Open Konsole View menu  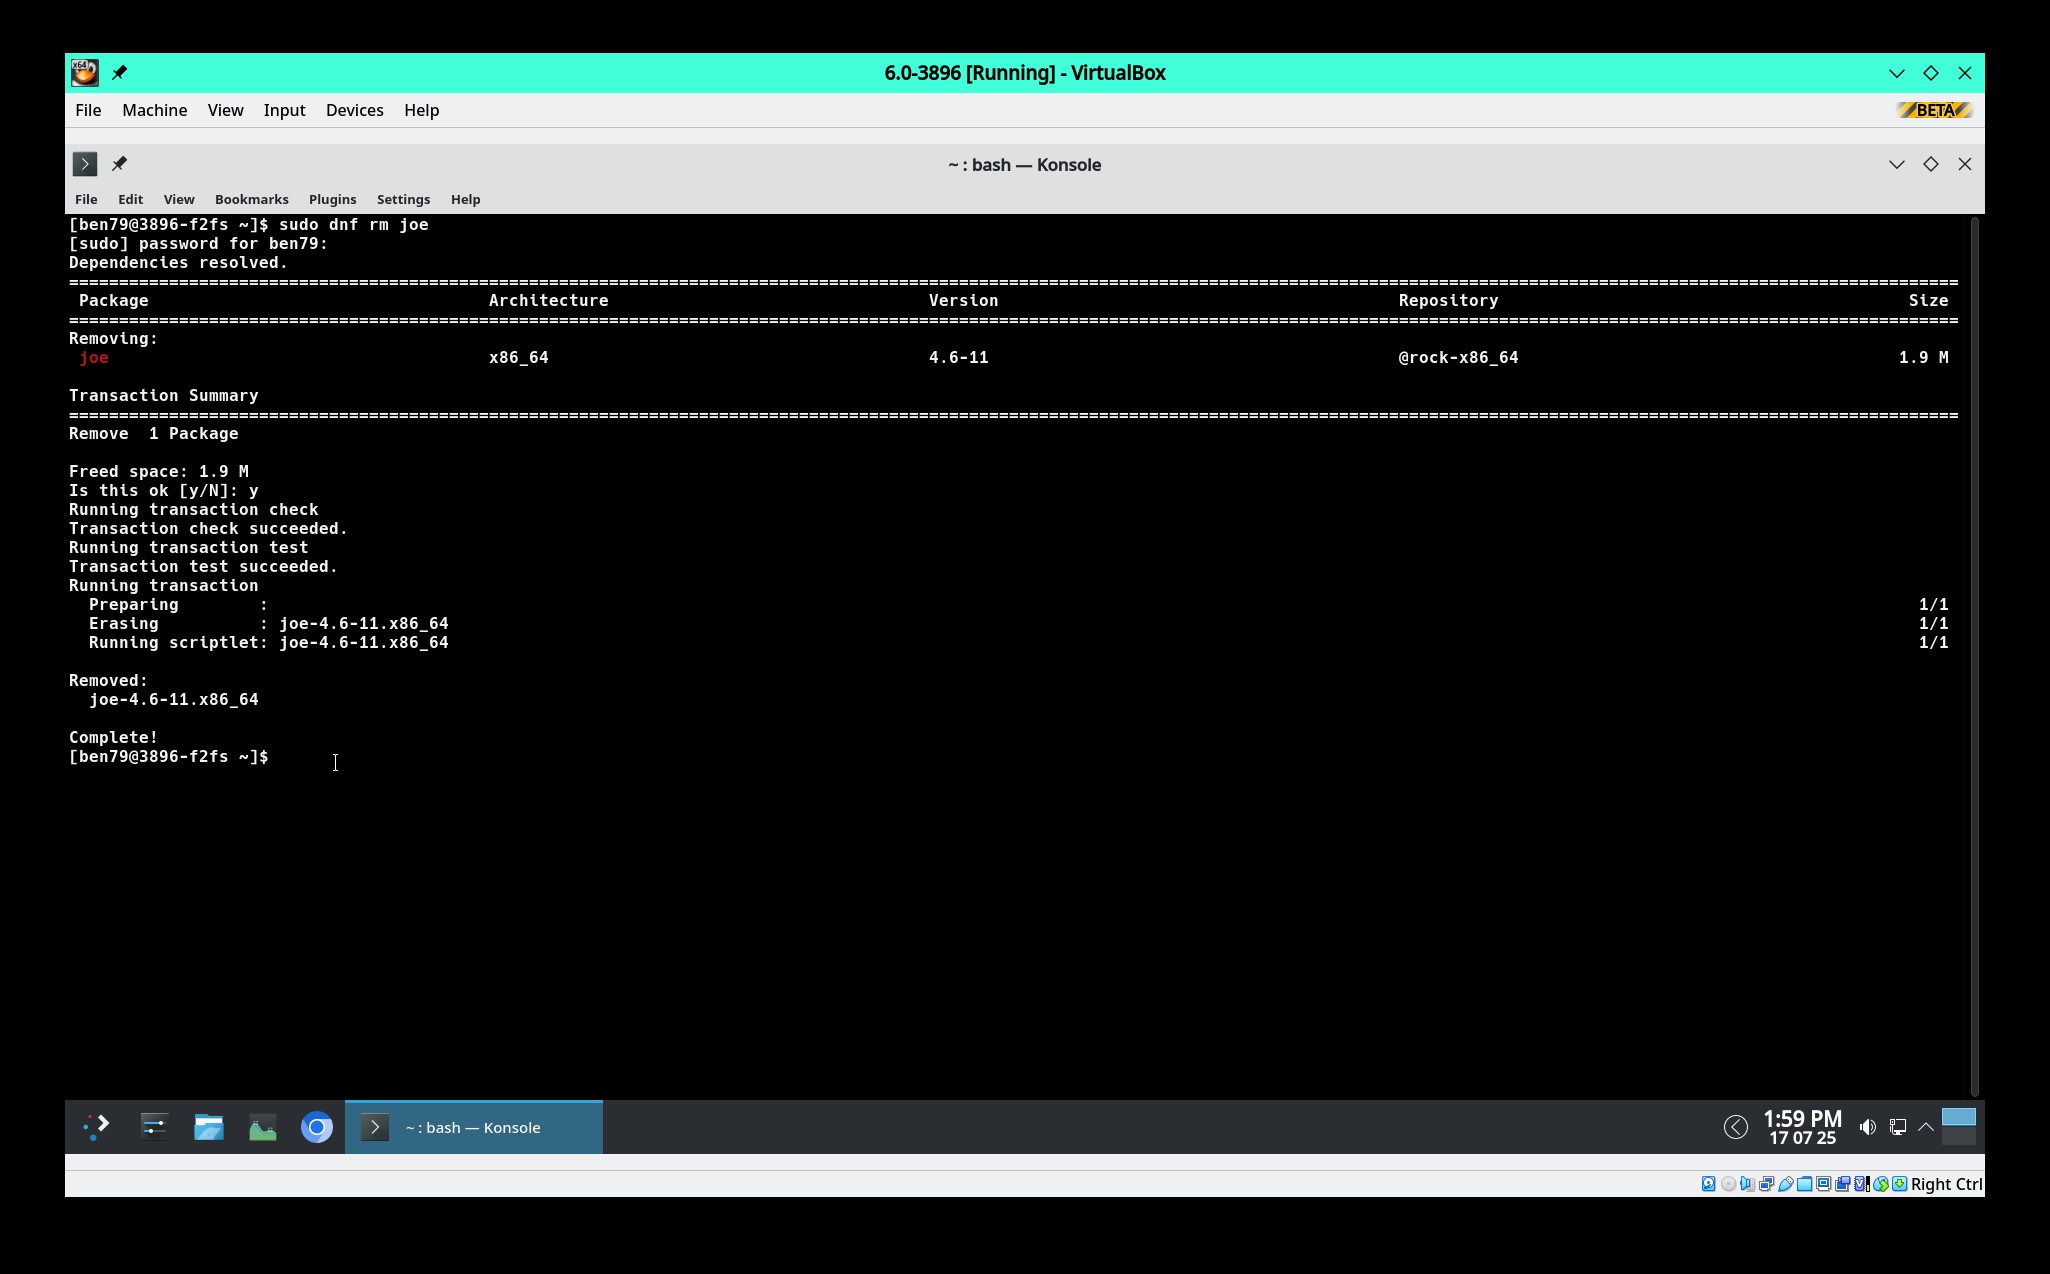click(179, 199)
